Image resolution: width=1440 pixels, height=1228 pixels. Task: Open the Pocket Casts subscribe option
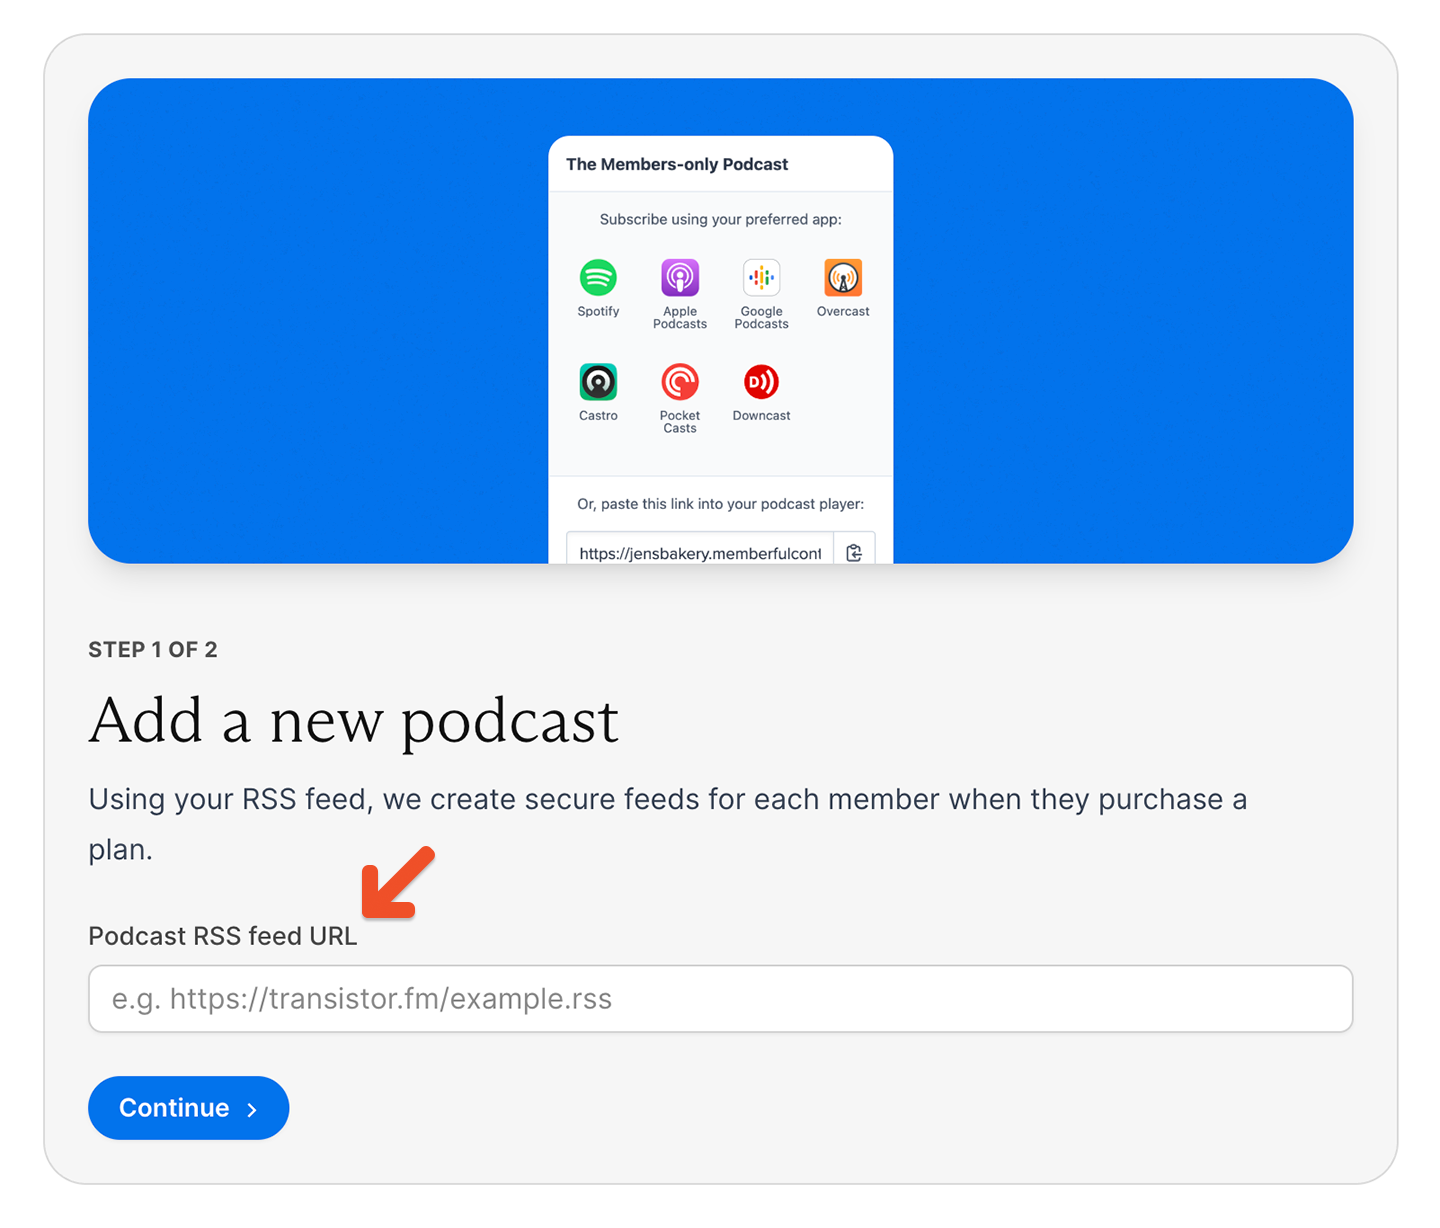pyautogui.click(x=679, y=384)
